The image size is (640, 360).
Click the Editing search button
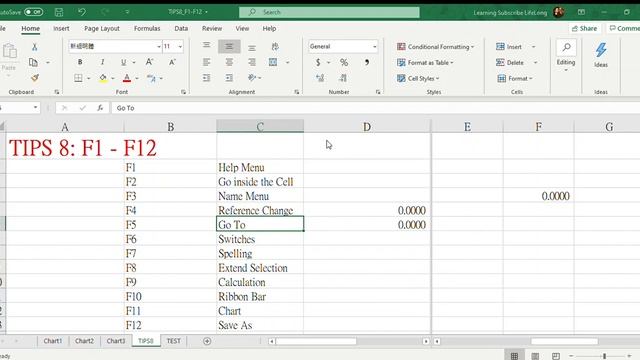point(566,55)
